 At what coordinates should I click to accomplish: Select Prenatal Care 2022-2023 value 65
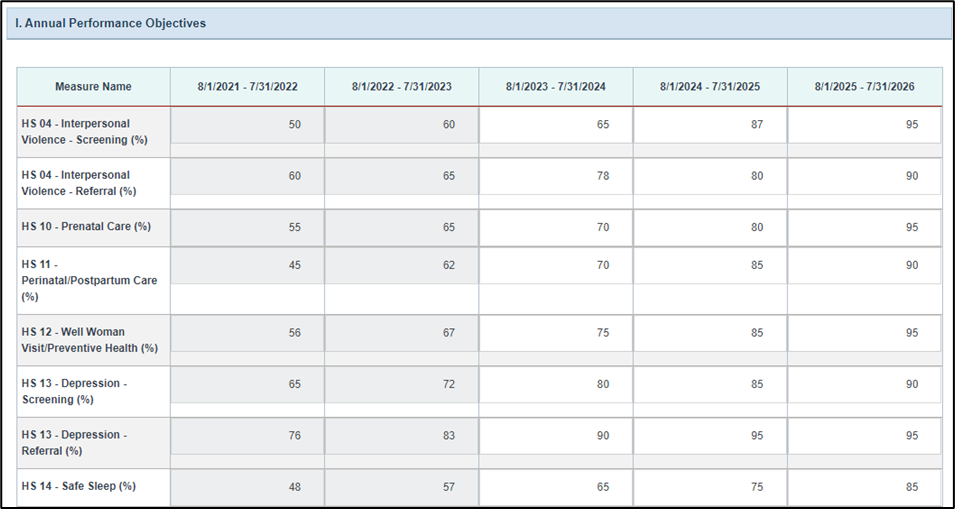[x=401, y=228]
